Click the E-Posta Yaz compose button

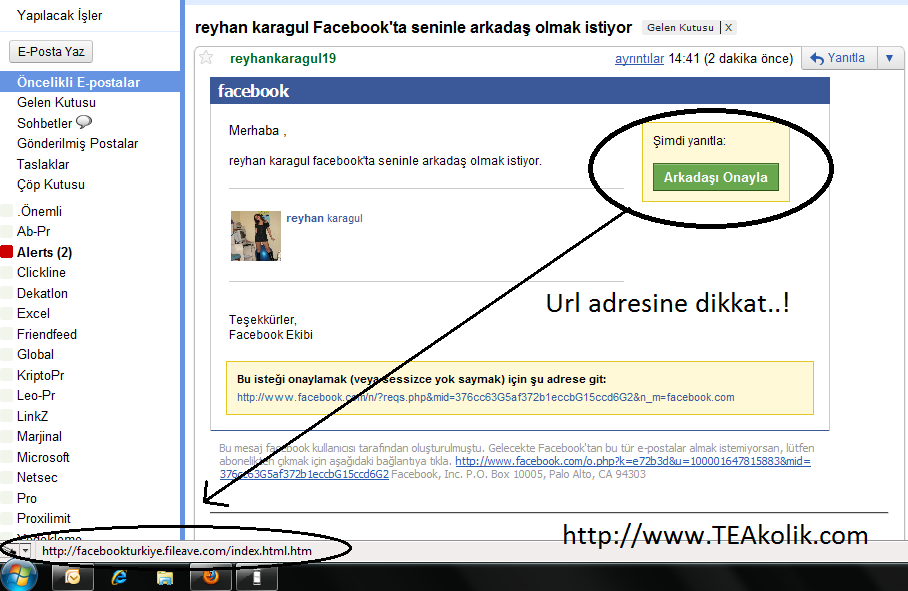[x=51, y=52]
